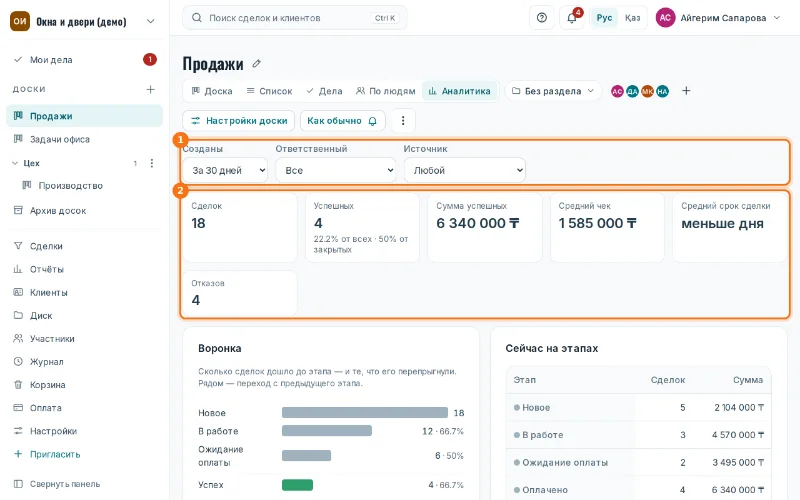This screenshot has width=800, height=500.
Task: Open three-dot menu for Цех section
Action: click(x=152, y=163)
